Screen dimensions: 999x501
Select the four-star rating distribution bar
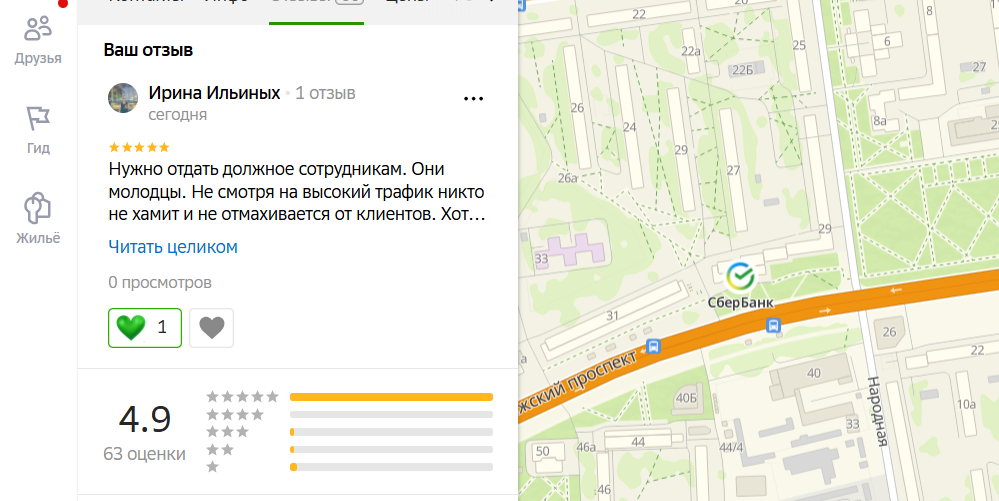tap(391, 414)
